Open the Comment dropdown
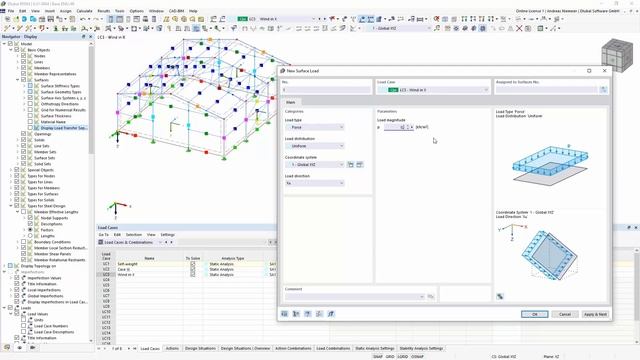Viewport: 640px width, 360px height. 355,297
